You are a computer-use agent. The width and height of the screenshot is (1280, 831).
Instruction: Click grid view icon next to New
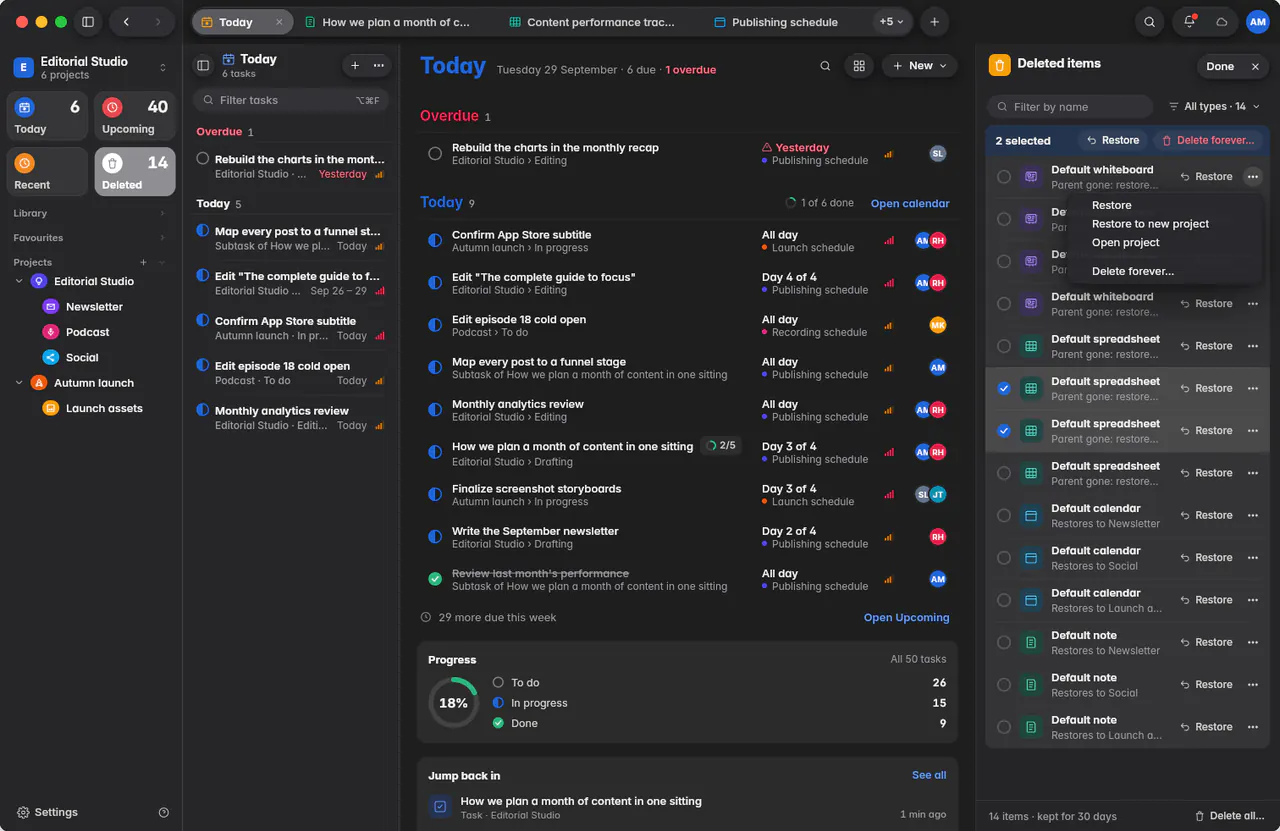[x=858, y=66]
